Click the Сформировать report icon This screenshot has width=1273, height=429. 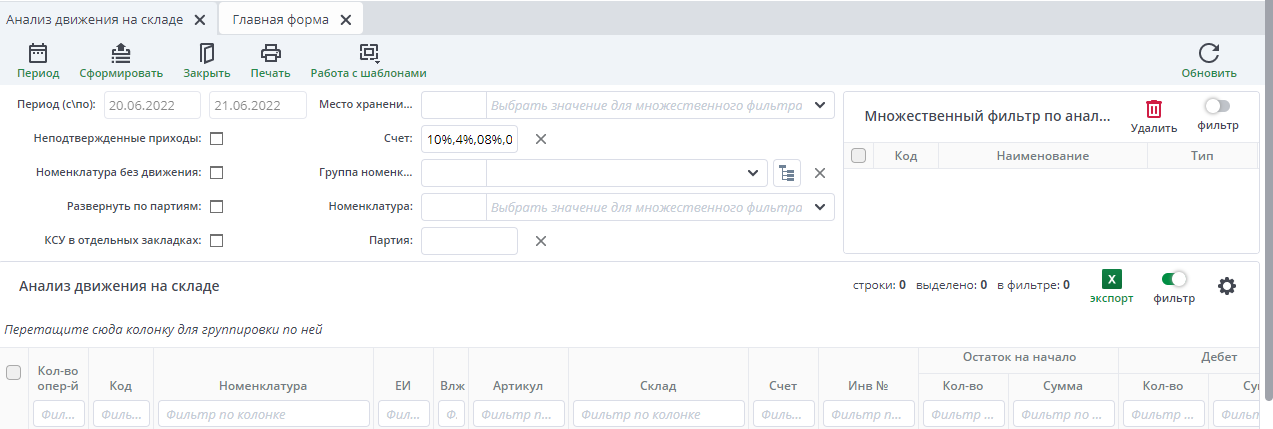tap(121, 54)
